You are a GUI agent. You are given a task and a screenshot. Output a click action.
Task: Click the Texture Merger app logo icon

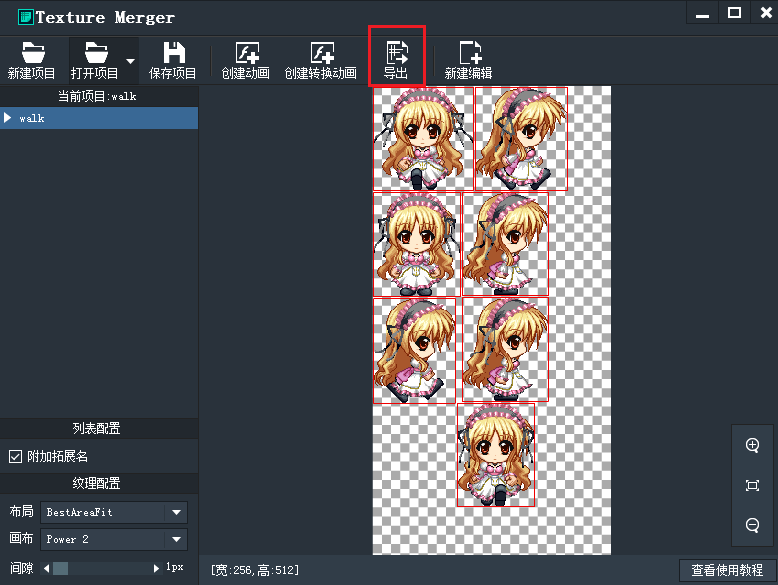pyautogui.click(x=26, y=17)
